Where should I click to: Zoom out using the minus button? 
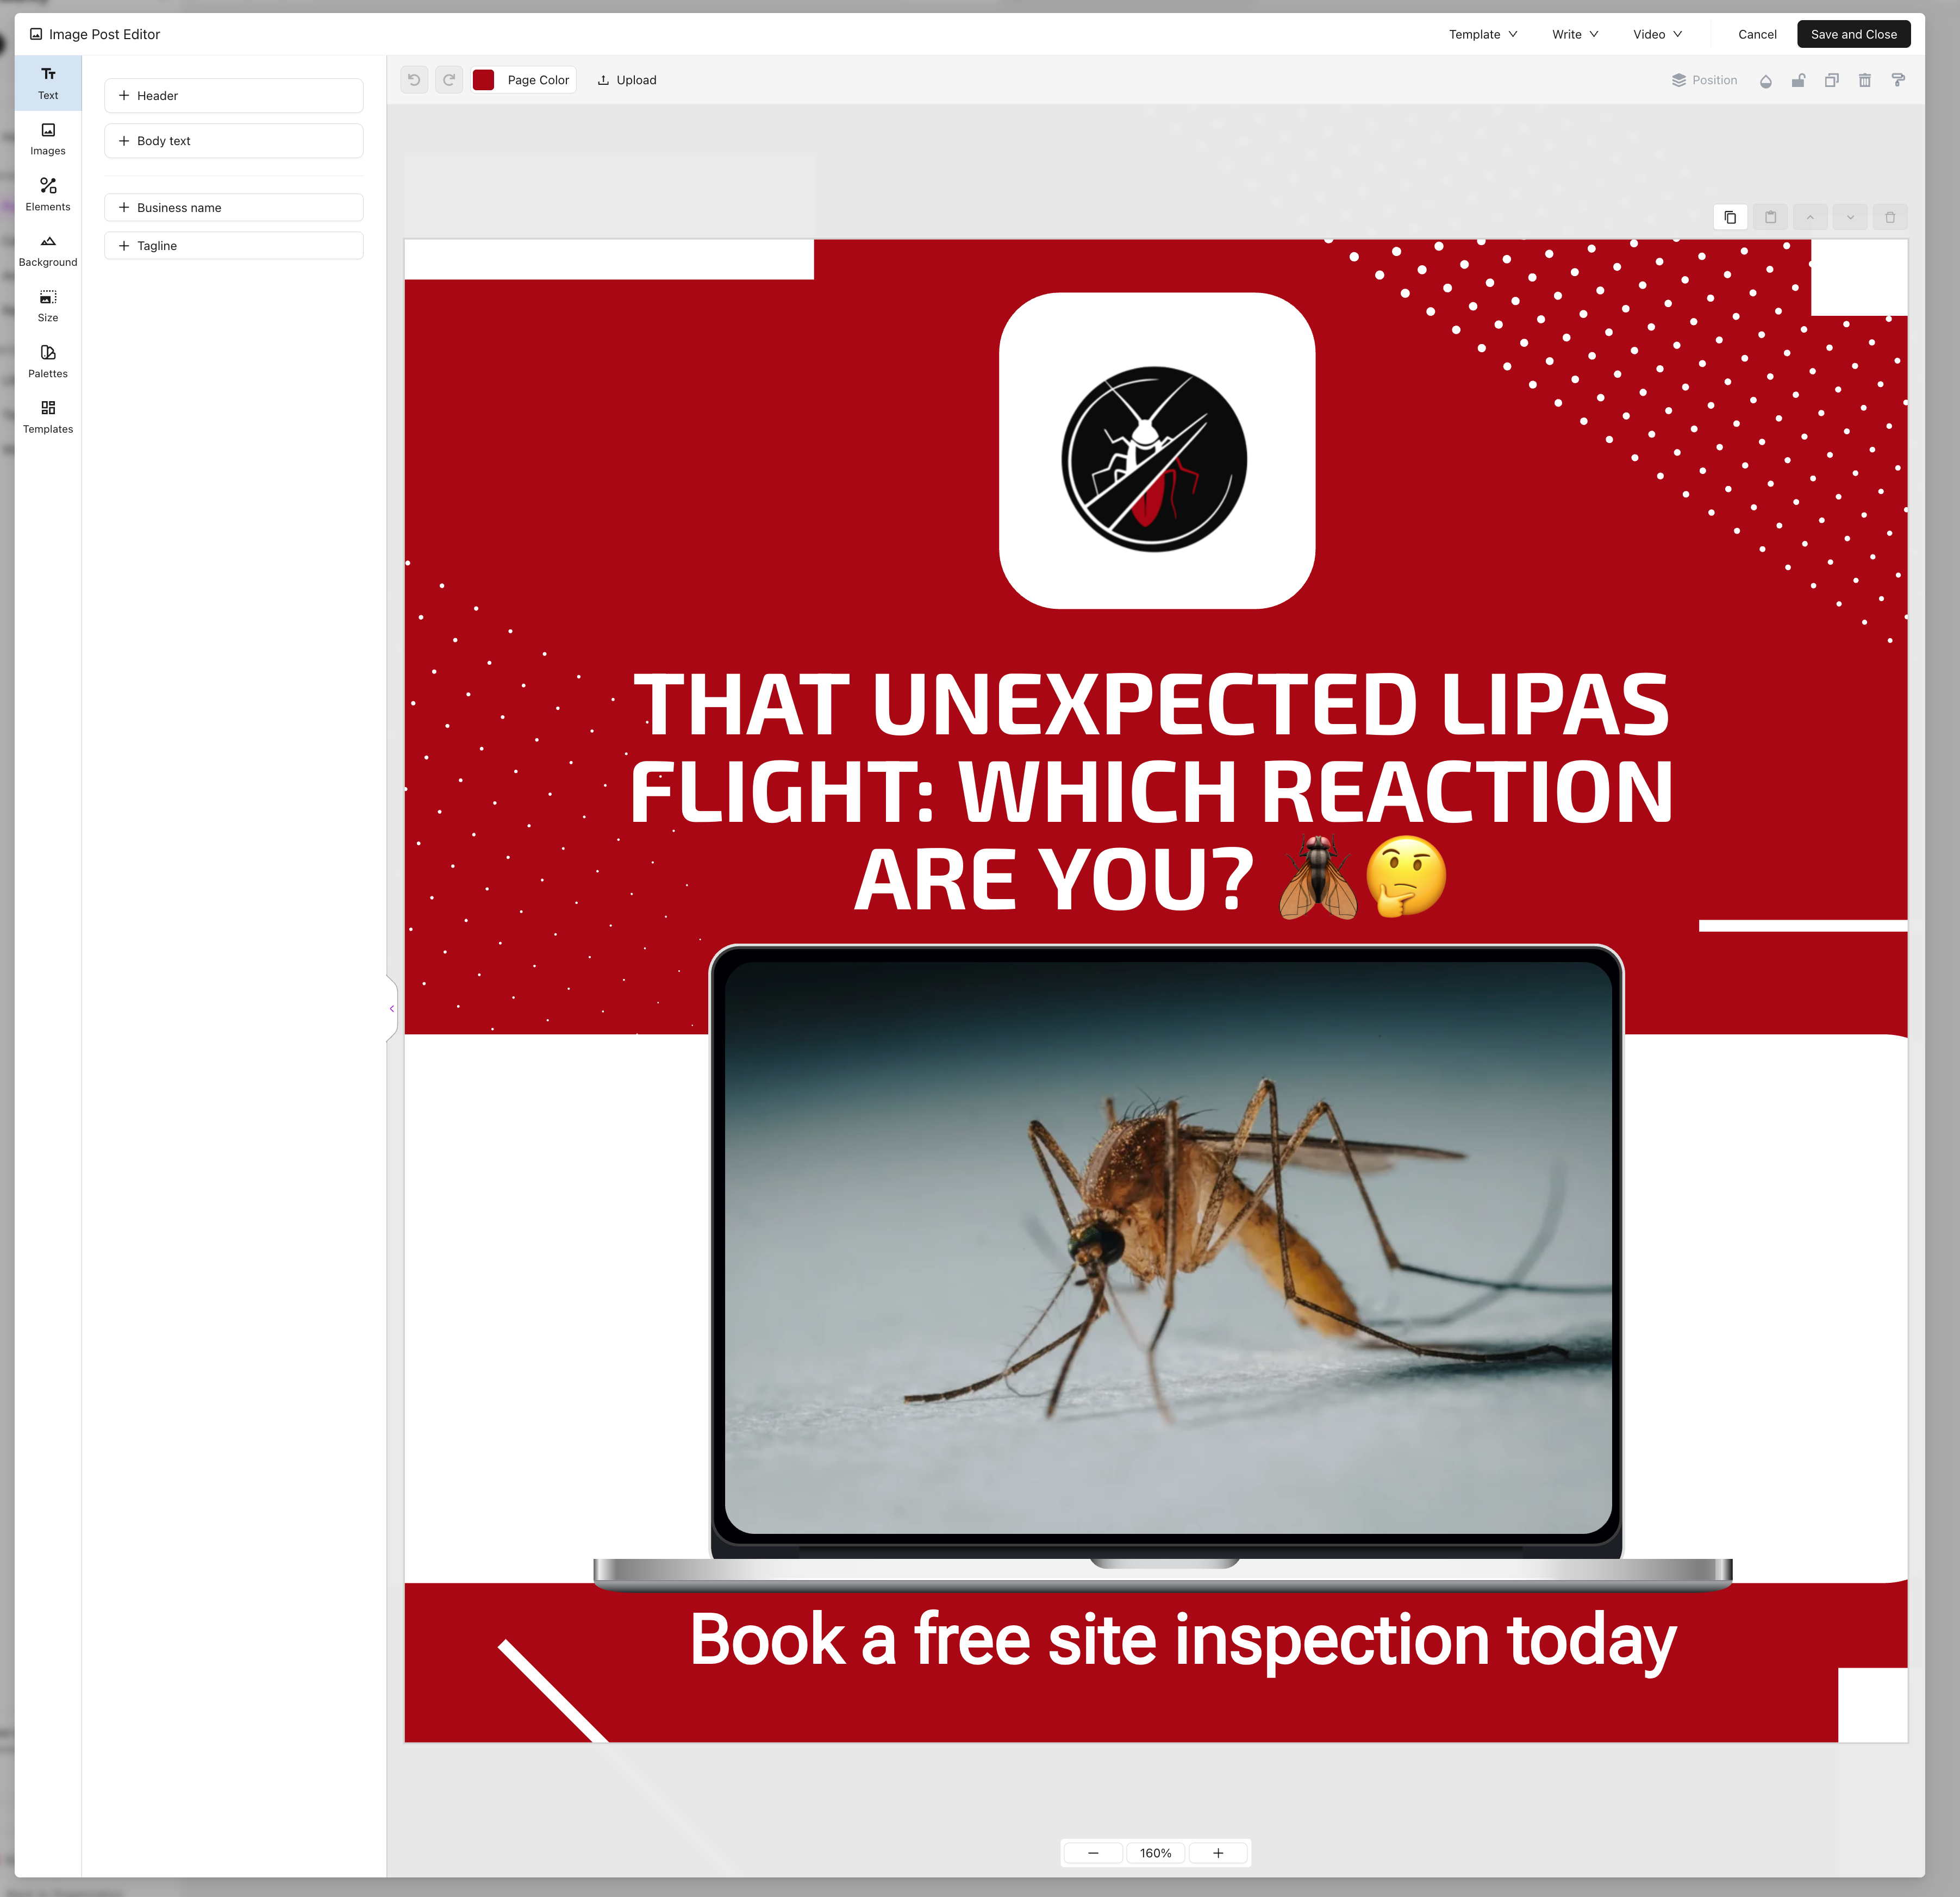(x=1093, y=1853)
